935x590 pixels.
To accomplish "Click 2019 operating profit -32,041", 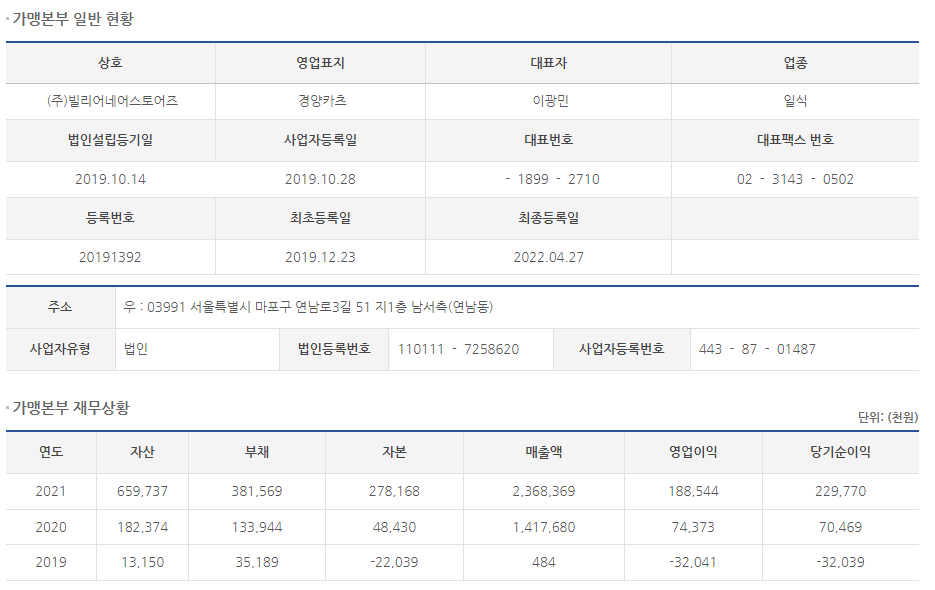I will click(x=693, y=562).
